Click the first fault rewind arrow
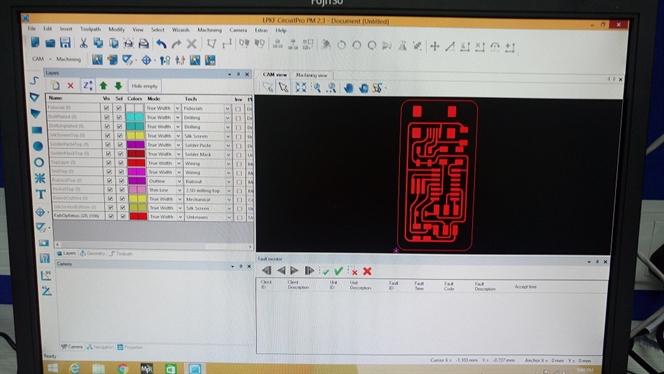 pyautogui.click(x=266, y=270)
